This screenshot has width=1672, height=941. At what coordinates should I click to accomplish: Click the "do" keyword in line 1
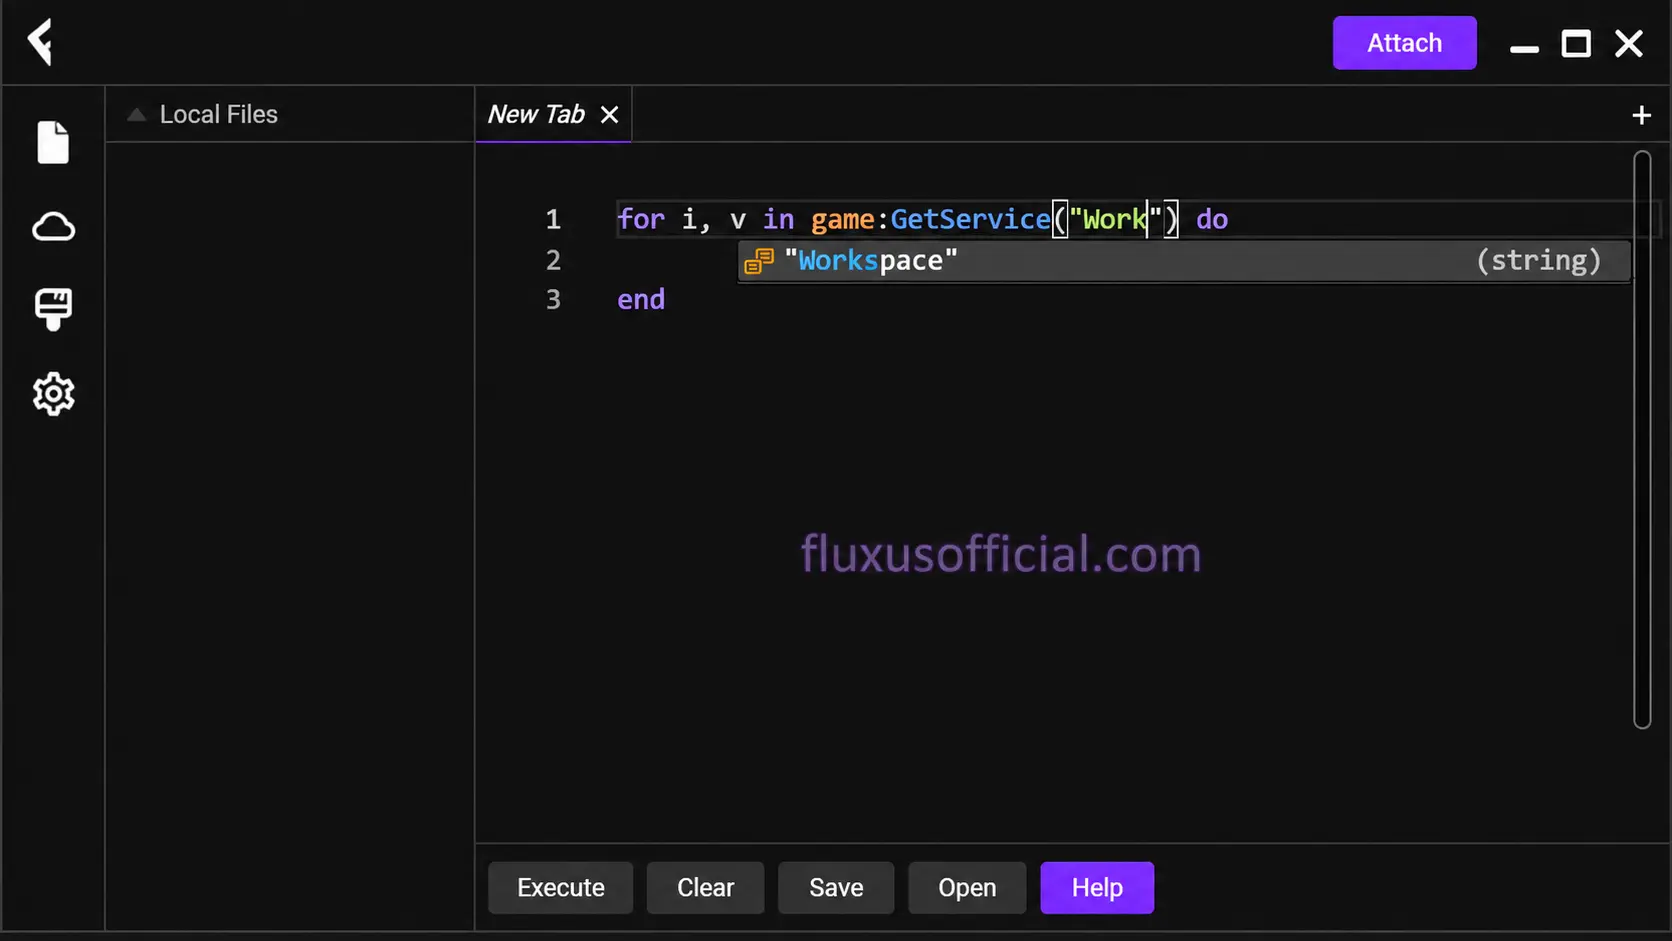click(1212, 219)
